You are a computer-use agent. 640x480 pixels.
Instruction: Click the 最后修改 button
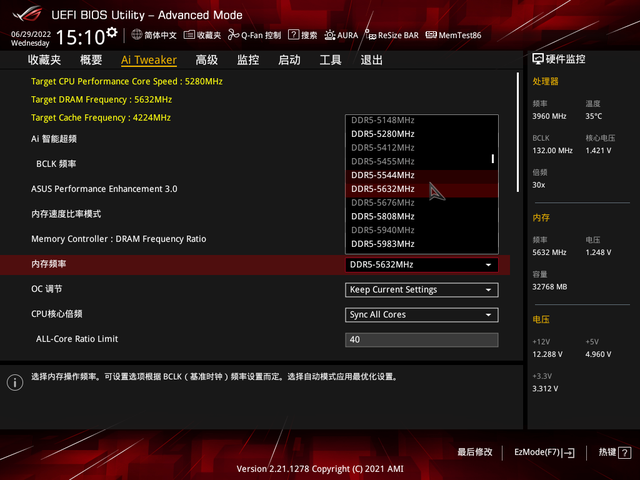tap(475, 452)
